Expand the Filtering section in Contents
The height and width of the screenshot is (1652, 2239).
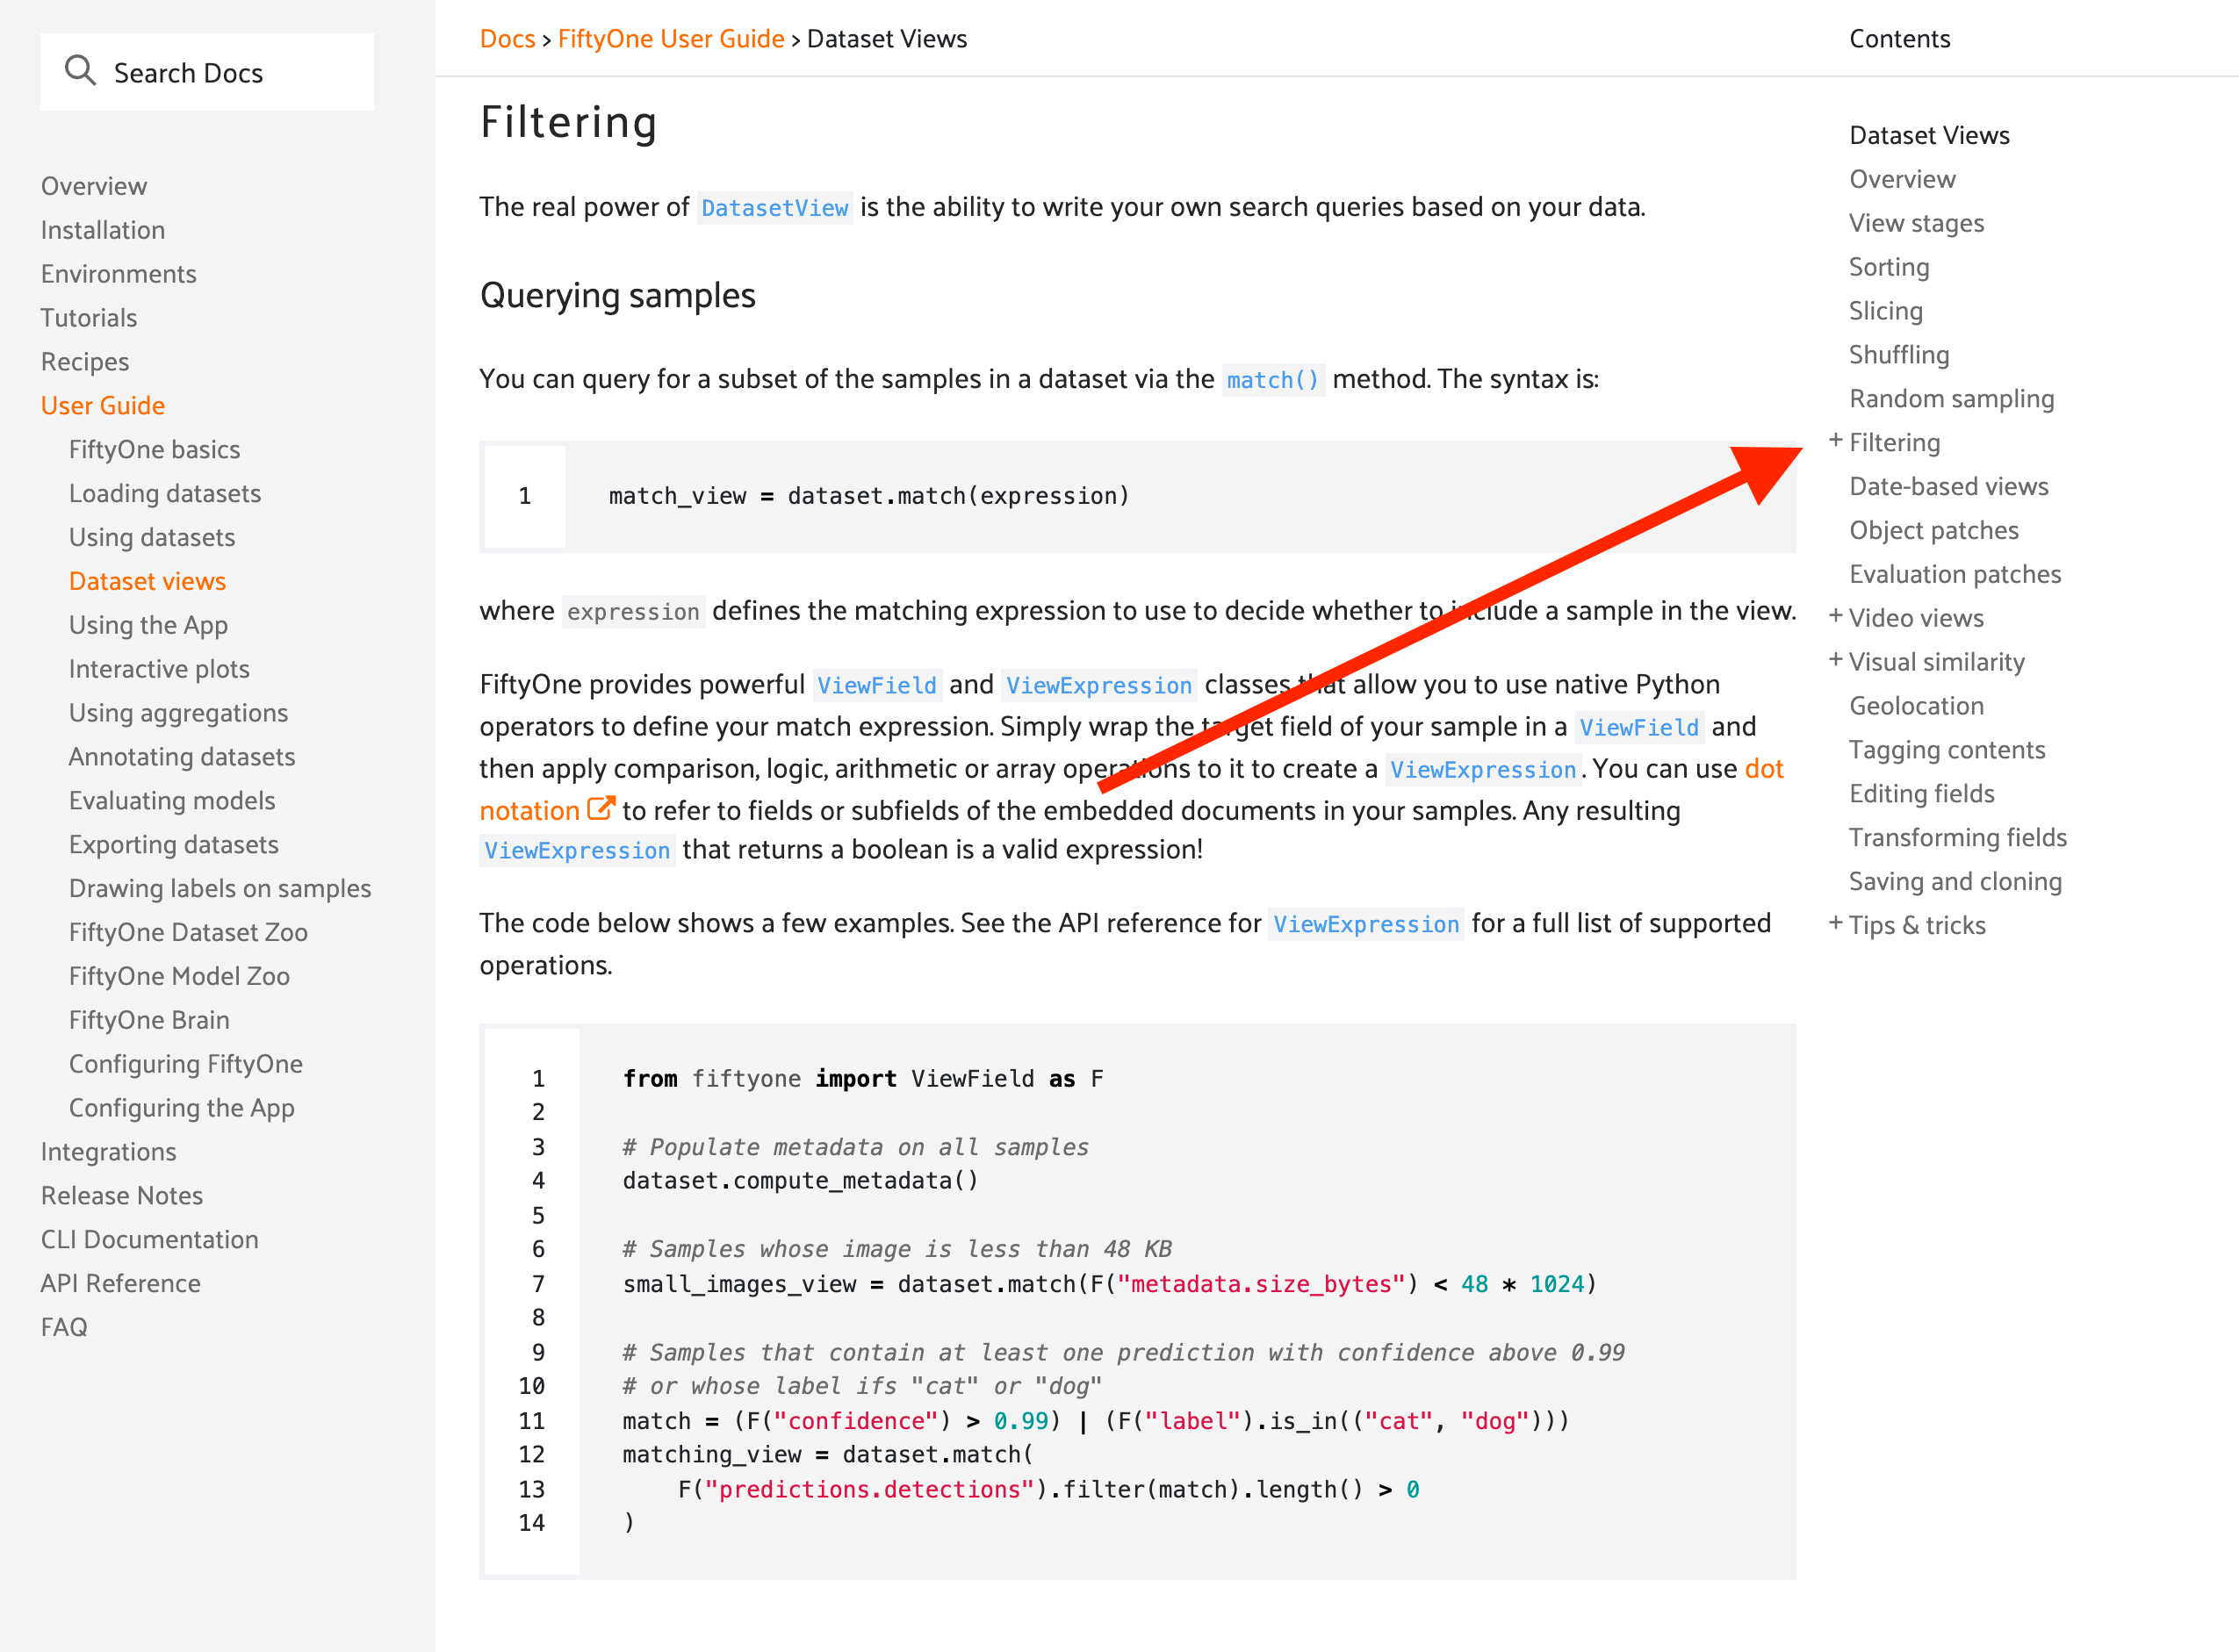[x=1835, y=441]
